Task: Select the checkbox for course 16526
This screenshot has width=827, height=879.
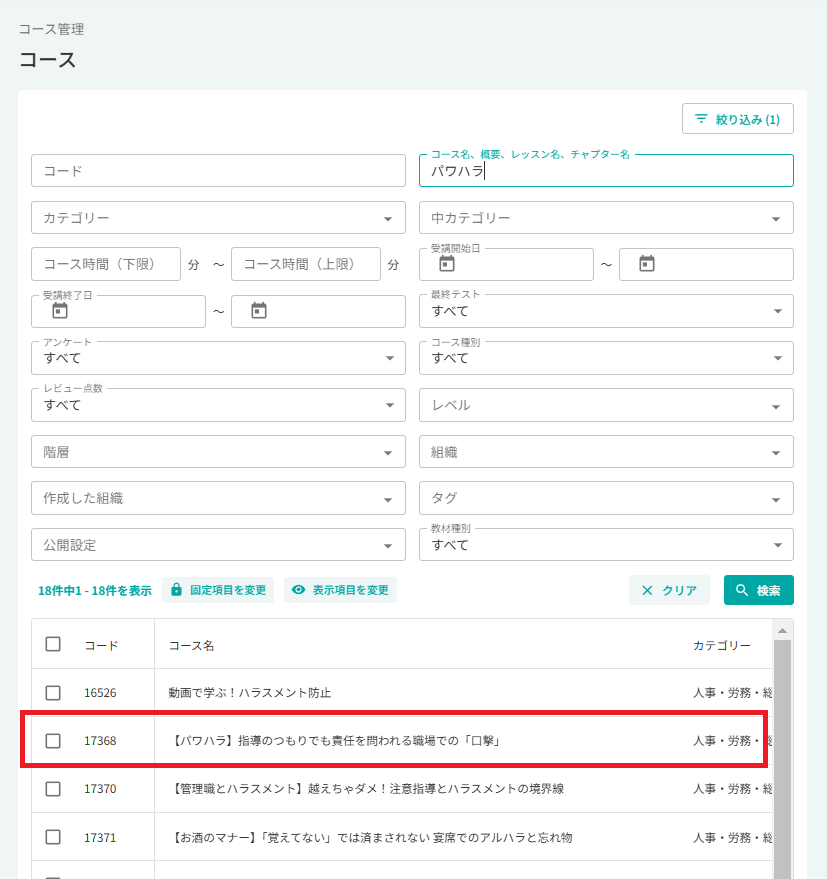Action: click(53, 693)
